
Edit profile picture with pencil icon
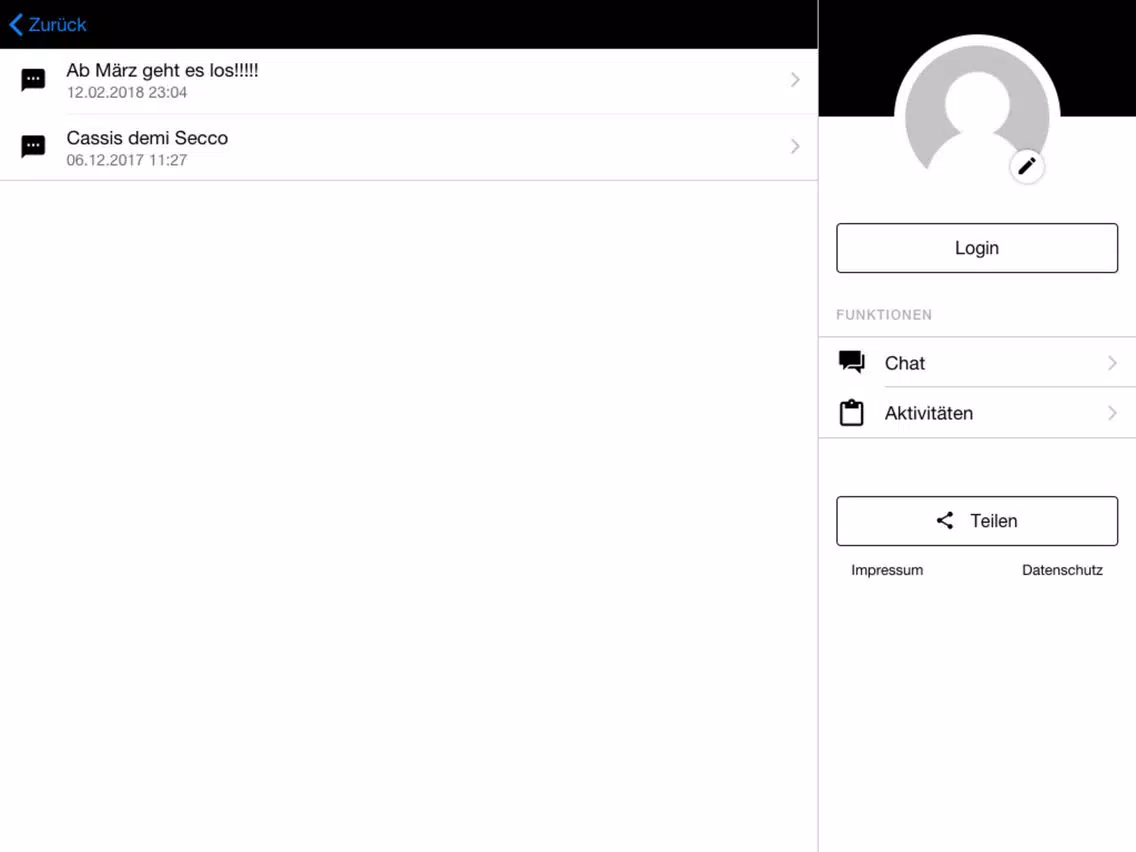click(x=1027, y=167)
